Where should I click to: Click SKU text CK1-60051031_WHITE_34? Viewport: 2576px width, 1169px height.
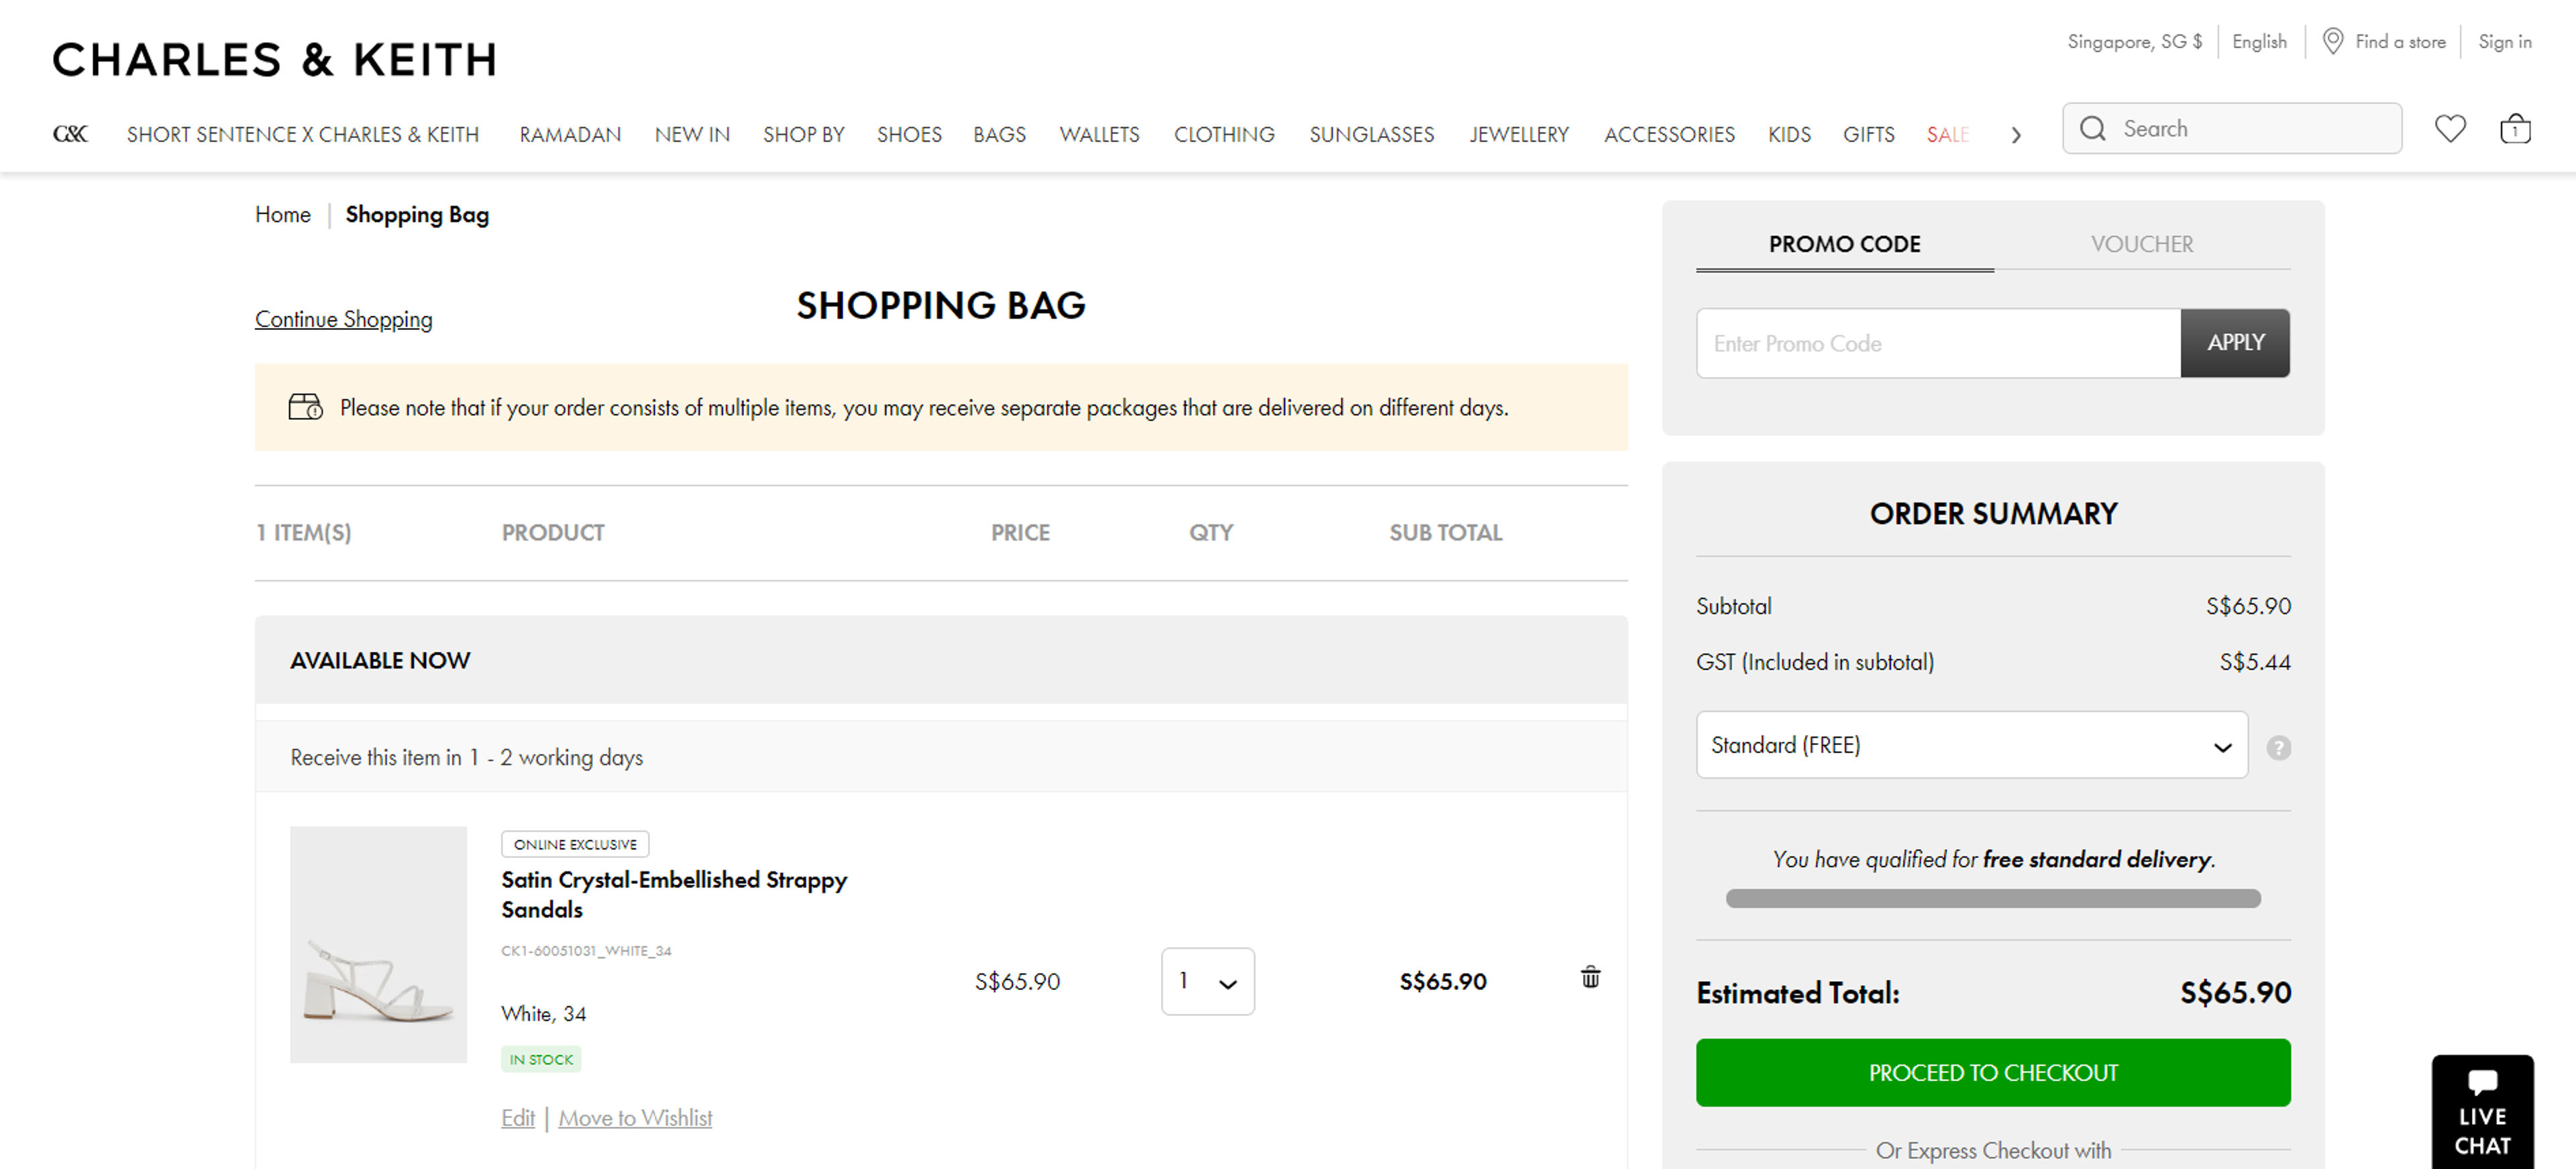pyautogui.click(x=586, y=950)
